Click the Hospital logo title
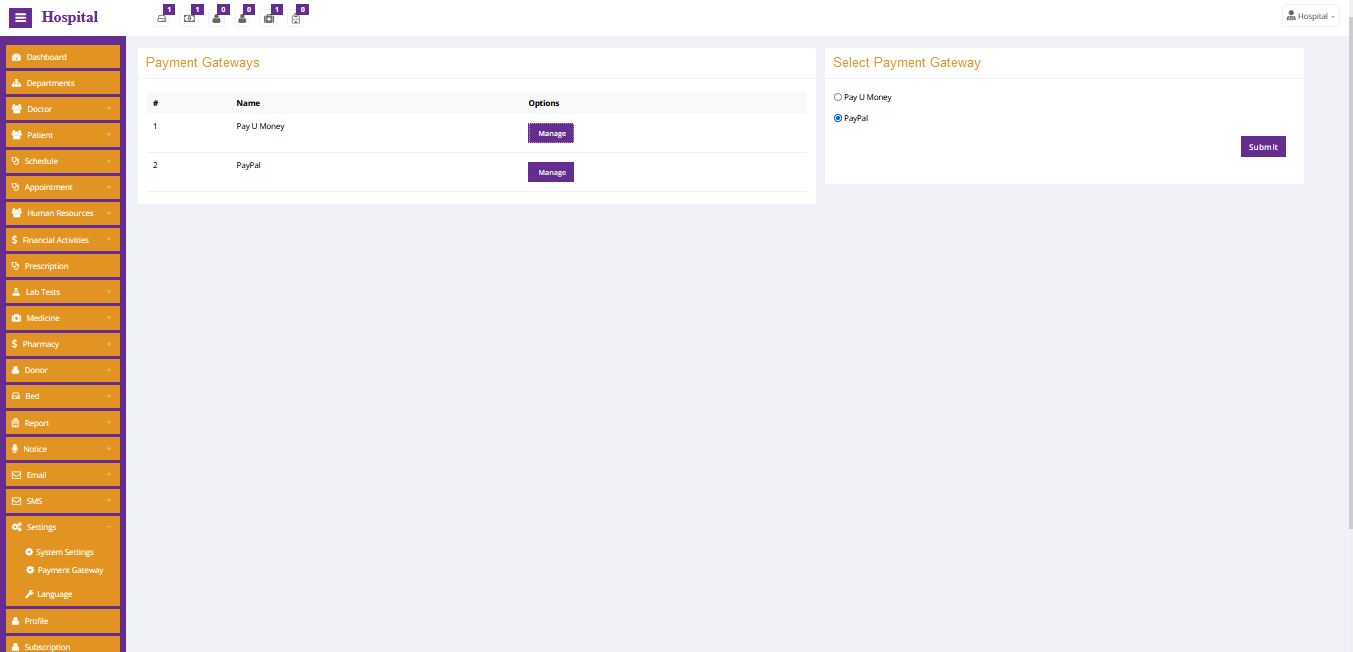Image resolution: width=1353 pixels, height=652 pixels. coord(70,17)
